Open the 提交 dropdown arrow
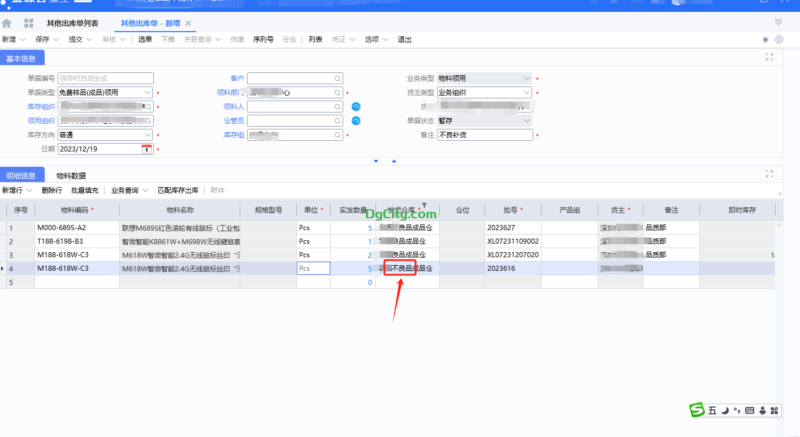The width and height of the screenshot is (800, 437). pos(89,40)
